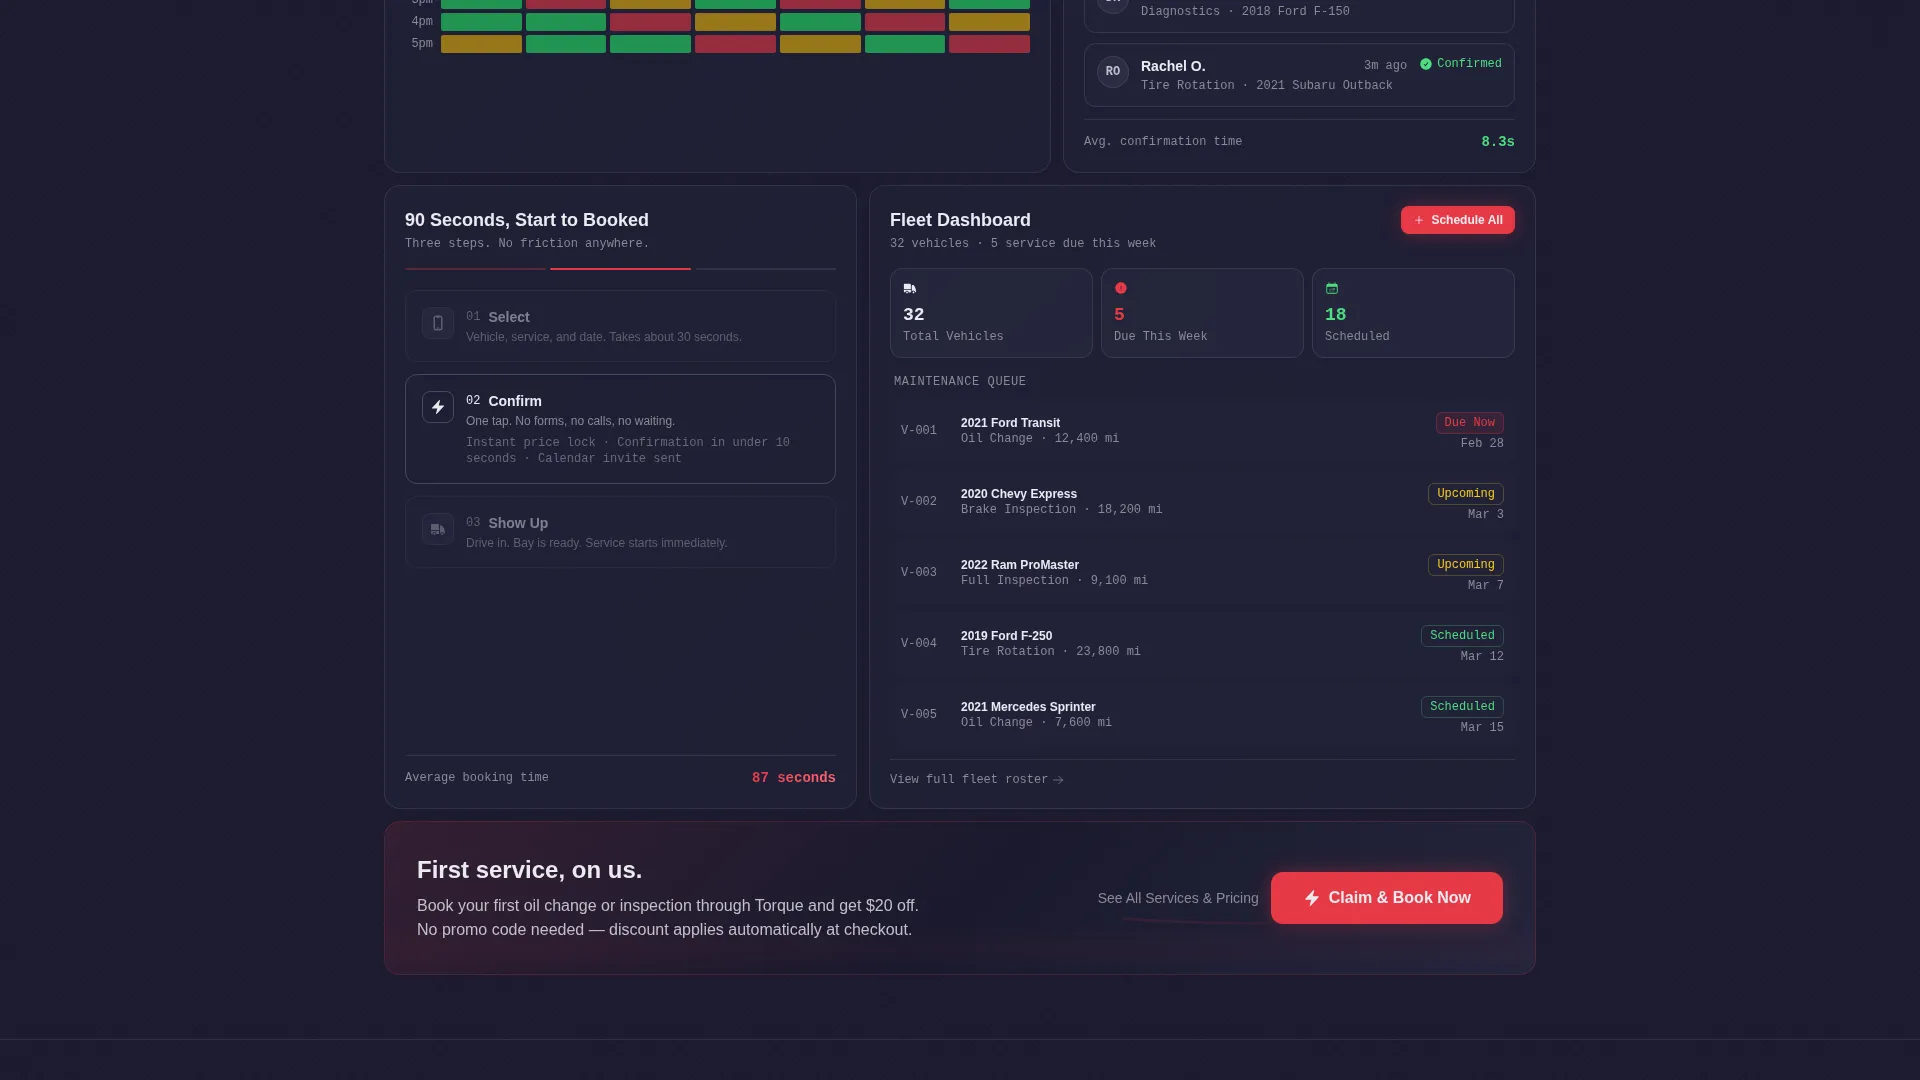Click the third step progress bar segment

click(x=766, y=269)
